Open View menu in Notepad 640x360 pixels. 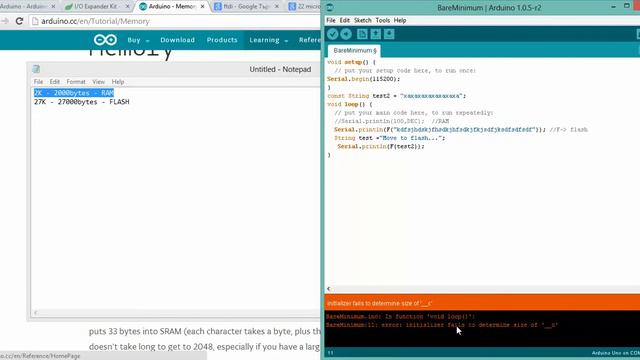click(x=98, y=82)
